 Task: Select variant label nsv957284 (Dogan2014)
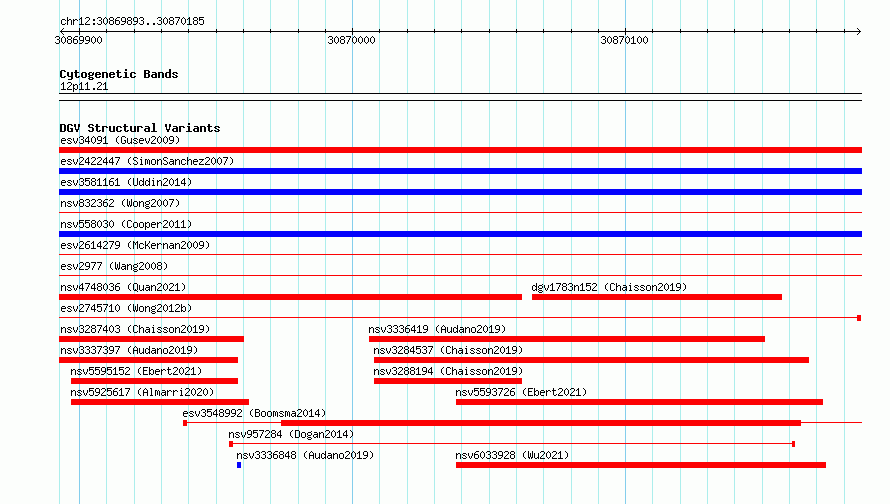(x=291, y=434)
